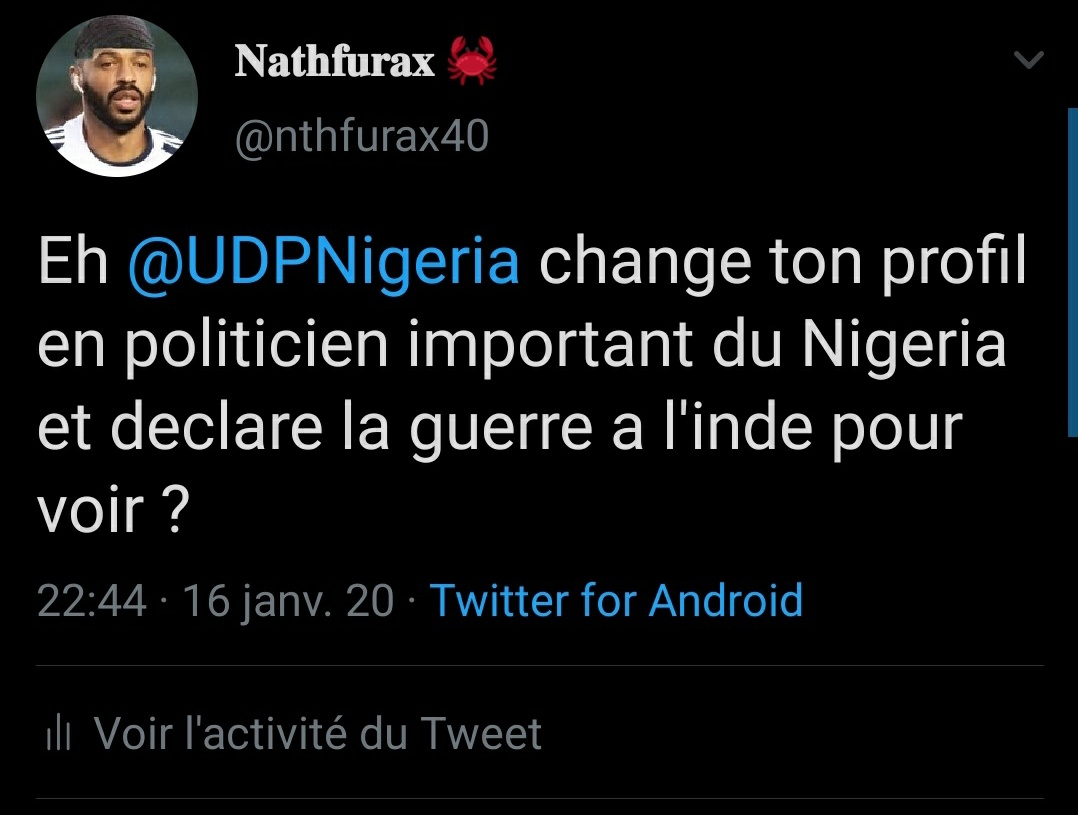Click "Eh" at the tweet's start

pyautogui.click(x=73, y=263)
